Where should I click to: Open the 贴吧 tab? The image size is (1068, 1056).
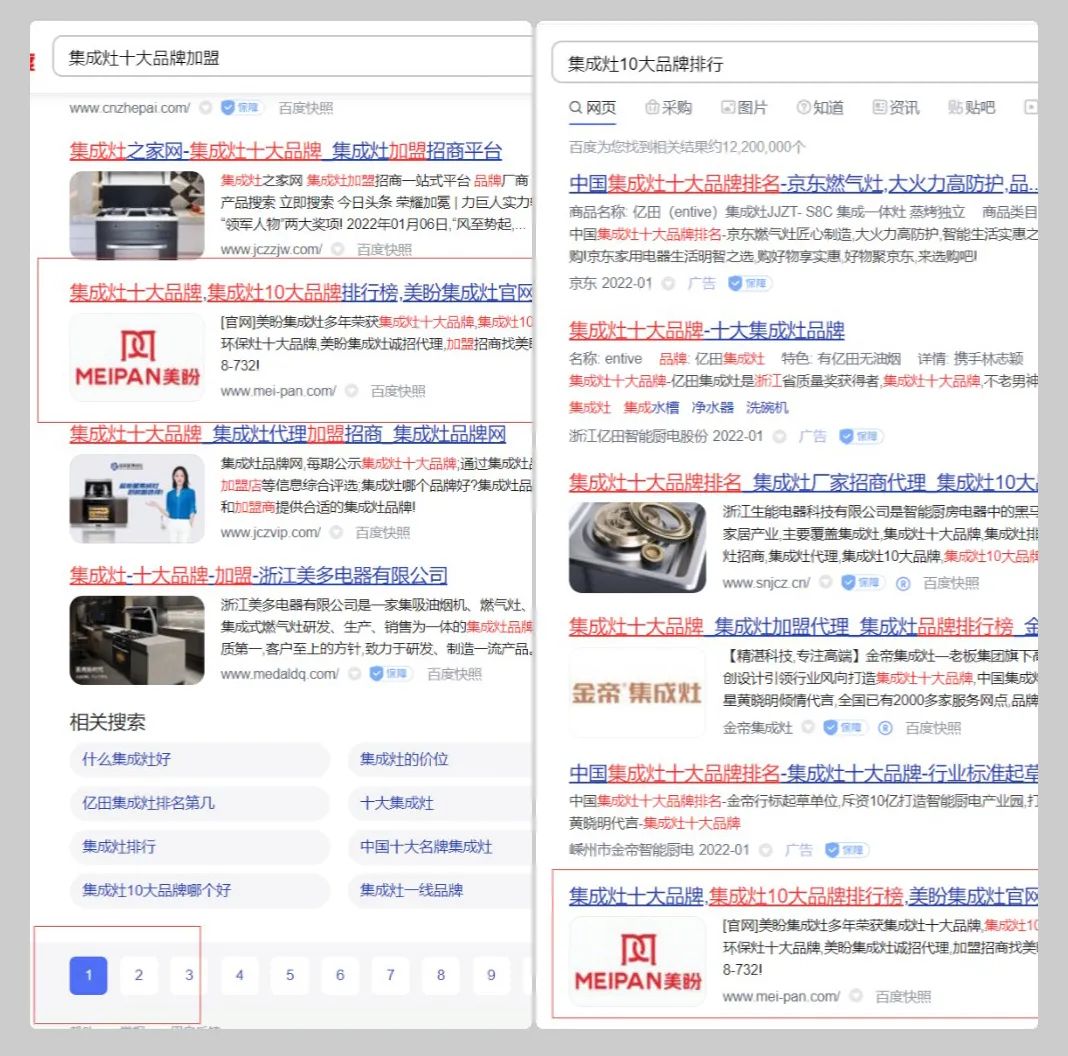pos(972,108)
